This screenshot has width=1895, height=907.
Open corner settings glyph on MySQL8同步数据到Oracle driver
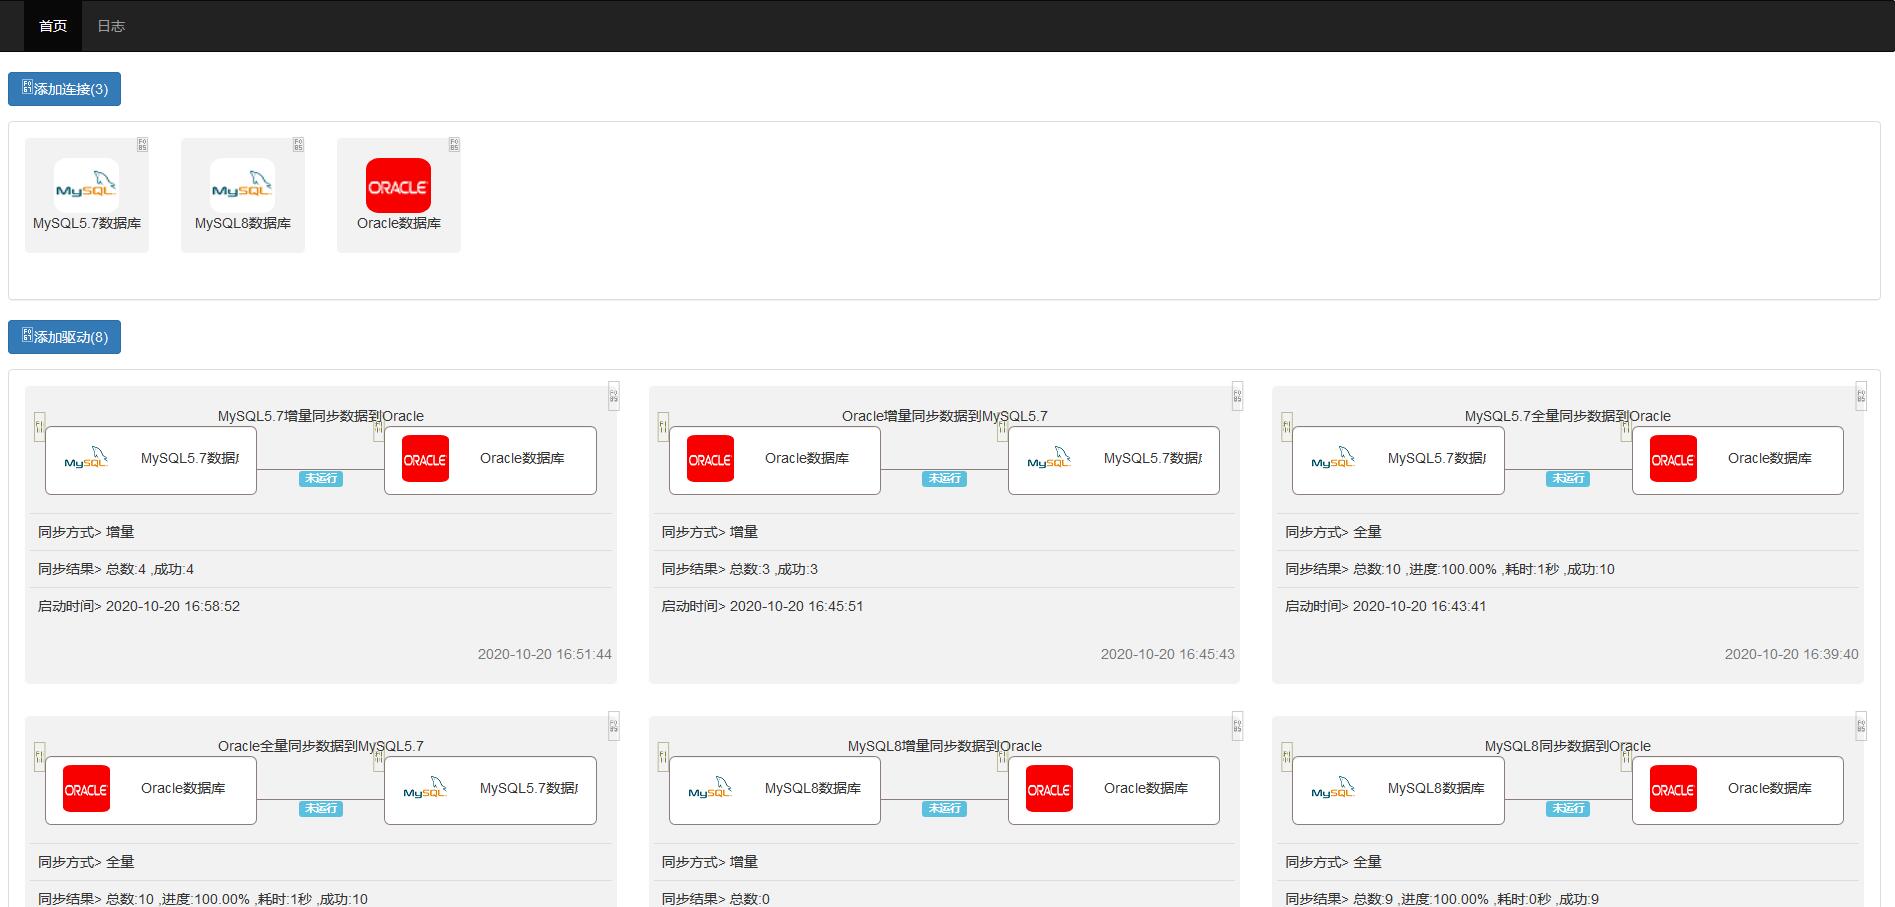click(x=1861, y=726)
